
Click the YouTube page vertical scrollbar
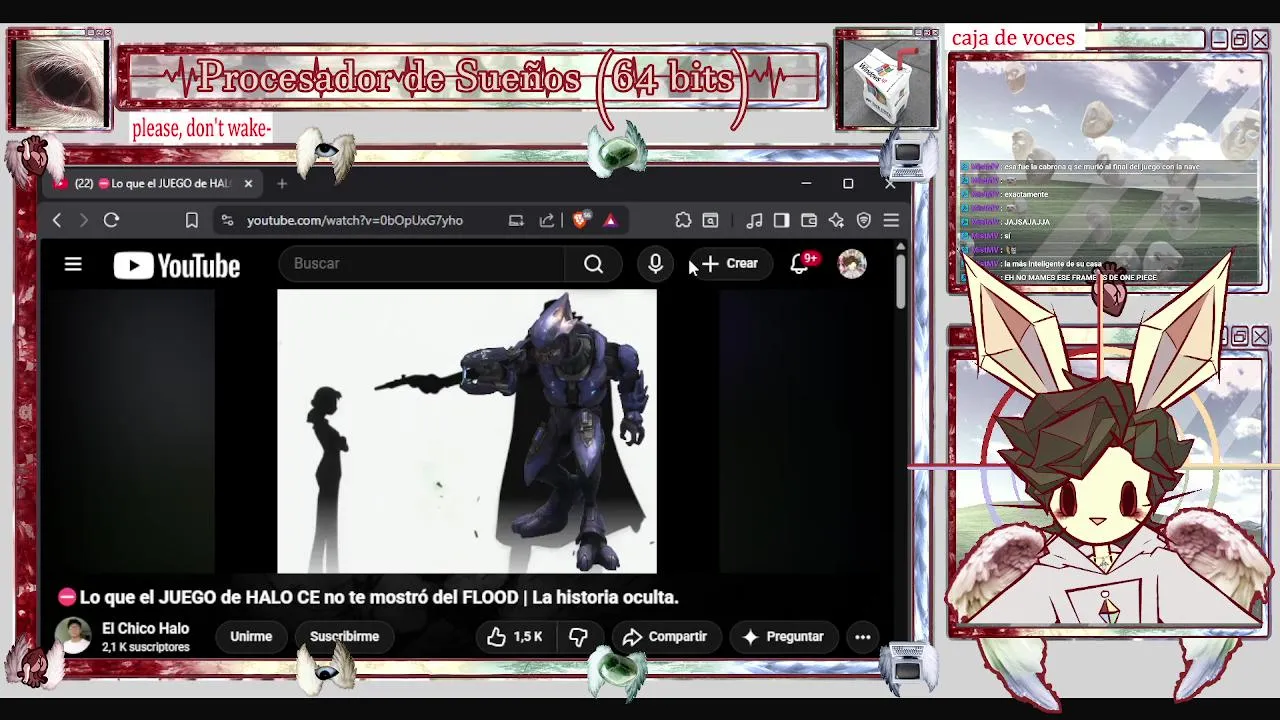(901, 280)
